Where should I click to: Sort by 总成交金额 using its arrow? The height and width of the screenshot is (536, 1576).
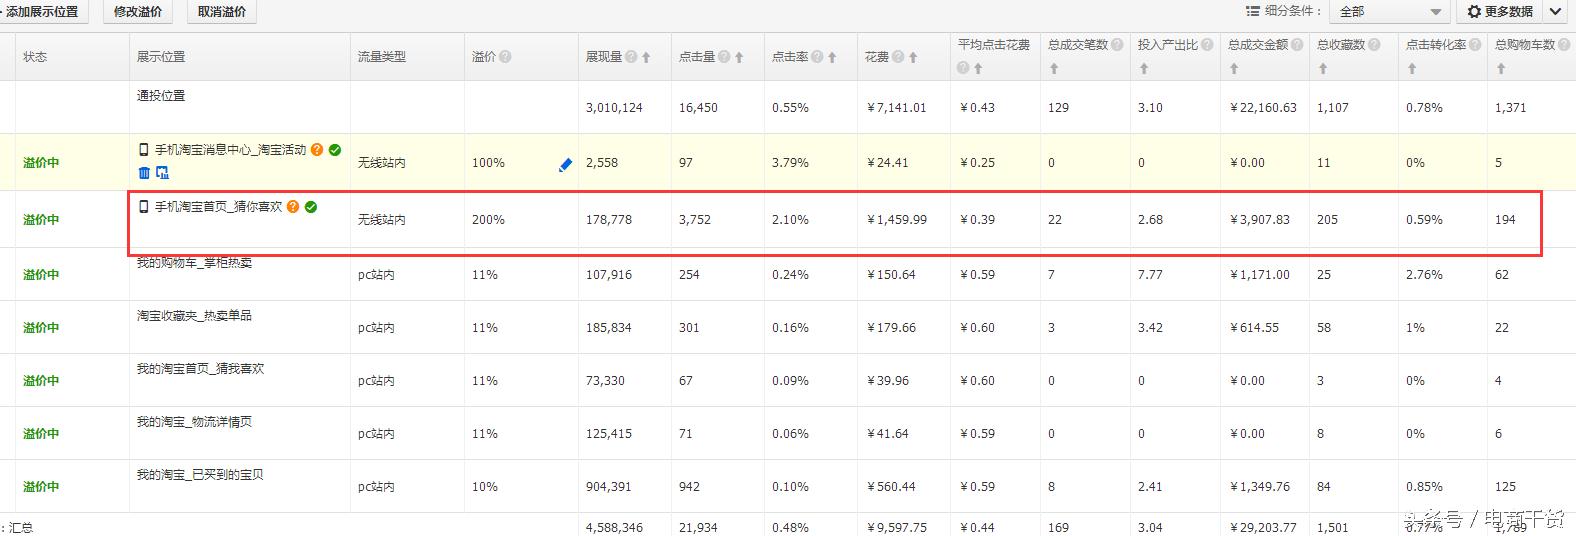[1234, 69]
